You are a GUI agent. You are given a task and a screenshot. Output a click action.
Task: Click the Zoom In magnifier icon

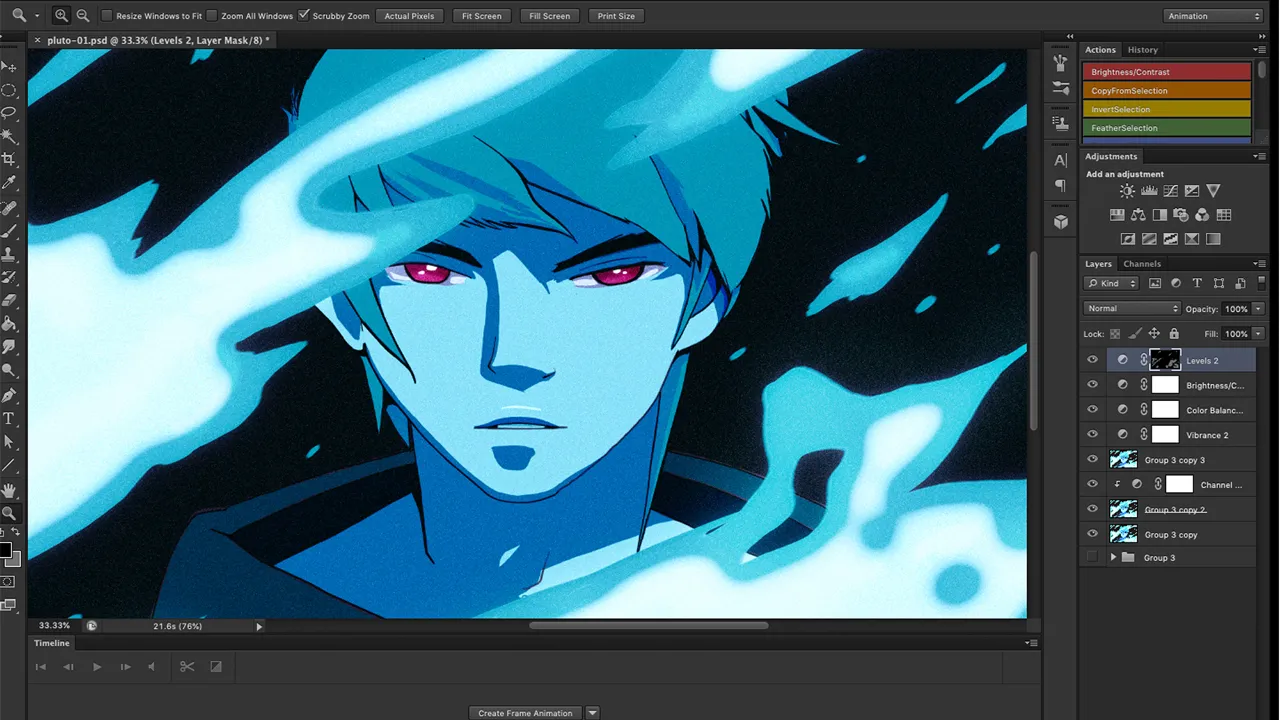point(61,16)
